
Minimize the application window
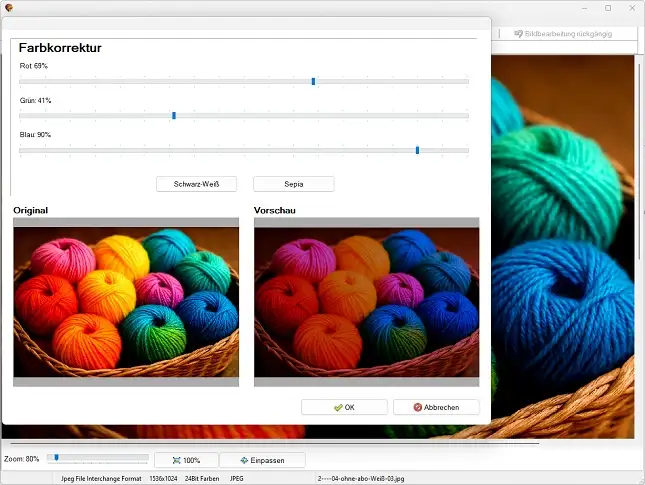(580, 8)
